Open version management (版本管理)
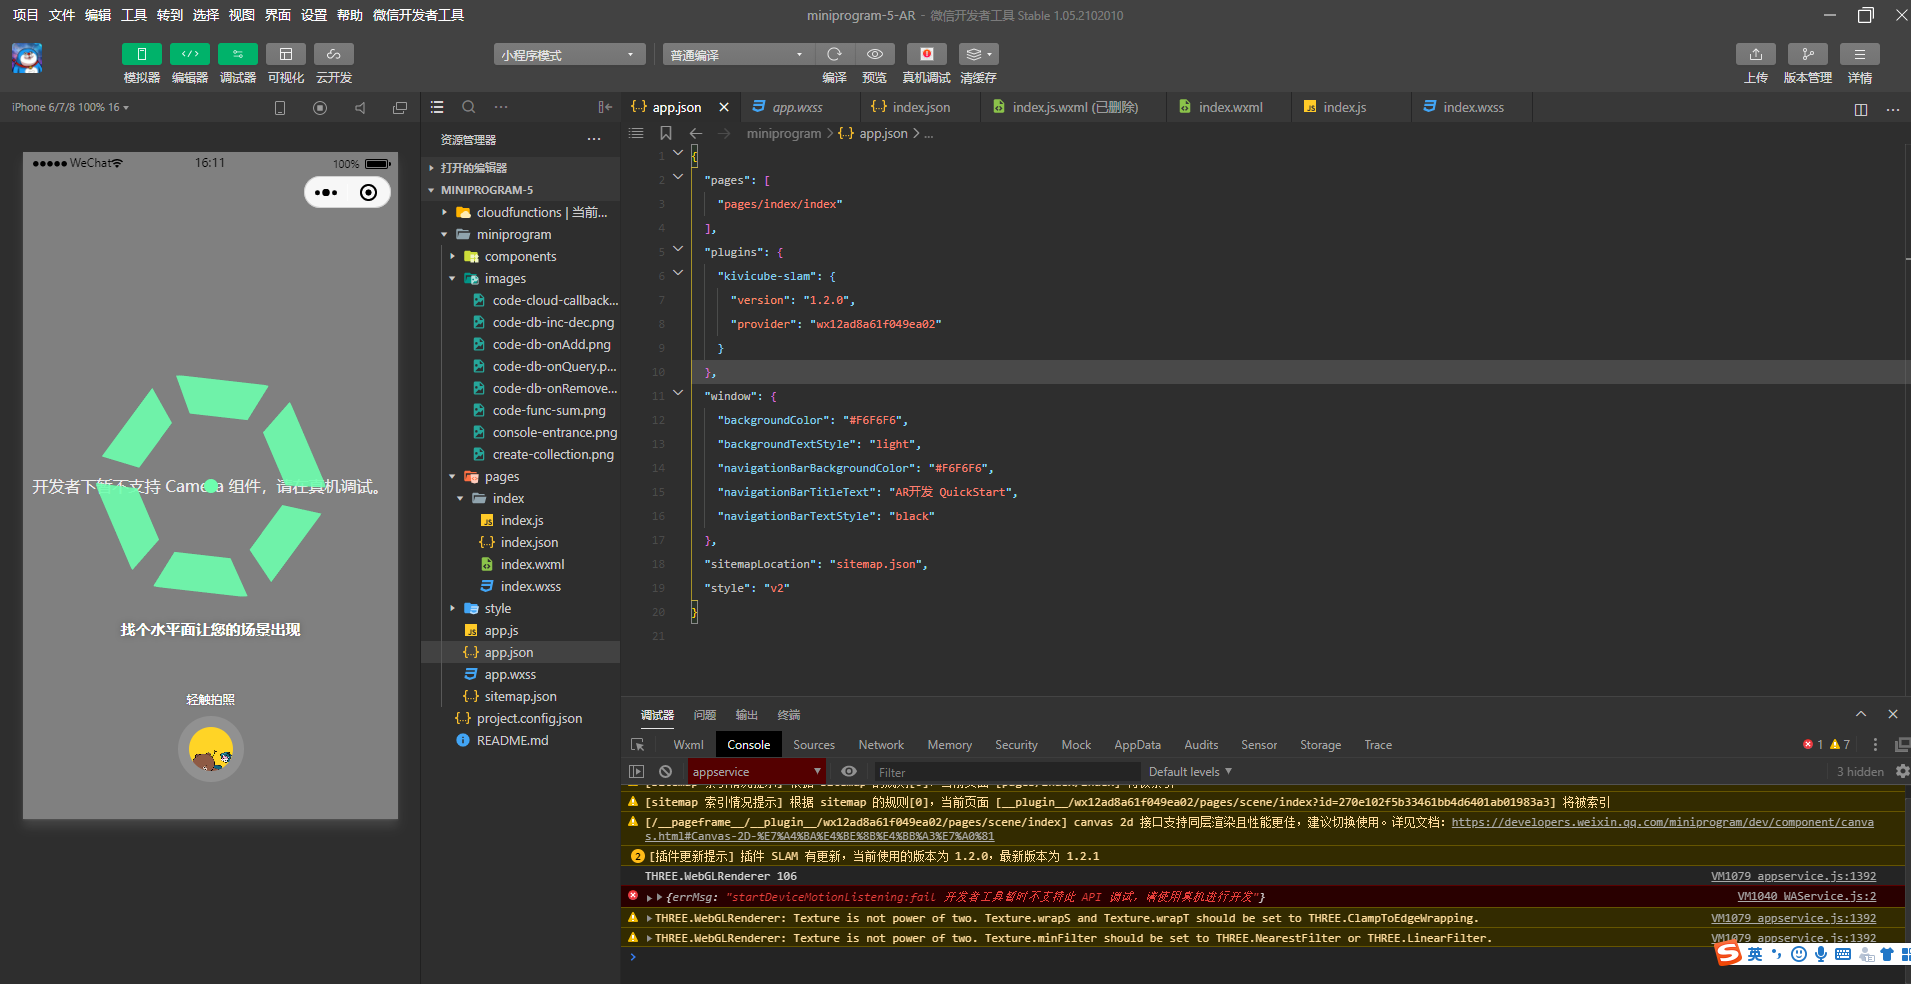 (x=1807, y=54)
